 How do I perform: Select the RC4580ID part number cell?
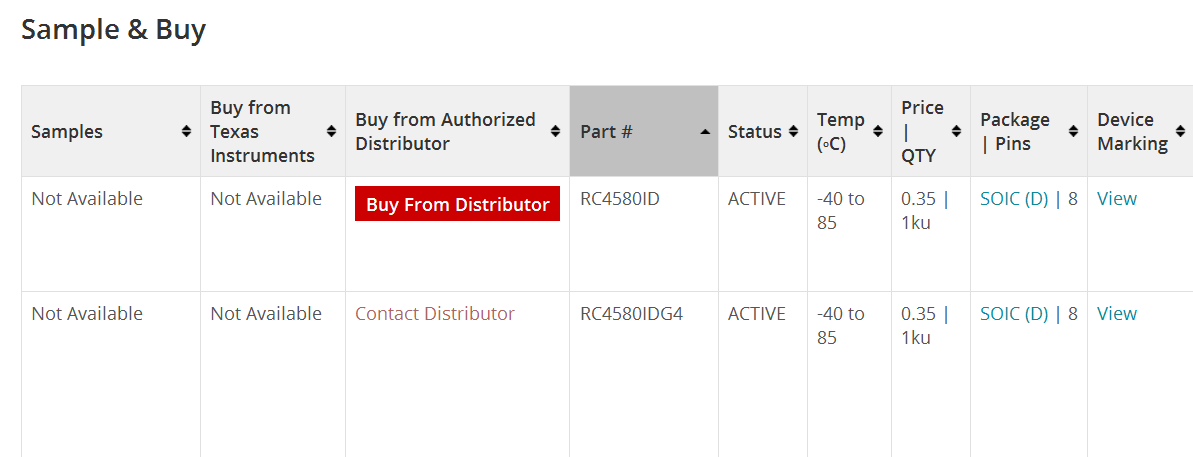coord(619,199)
